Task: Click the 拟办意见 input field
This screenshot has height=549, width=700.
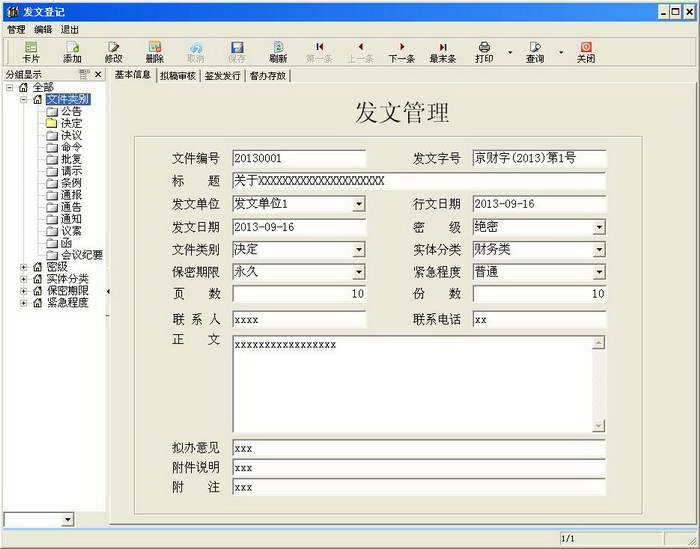Action: [419, 449]
